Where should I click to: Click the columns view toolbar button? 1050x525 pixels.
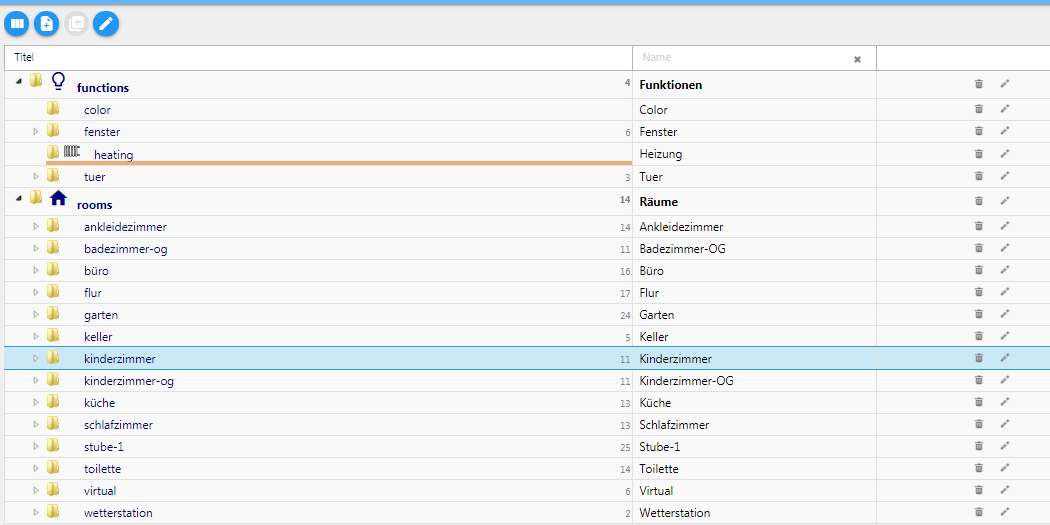point(17,23)
